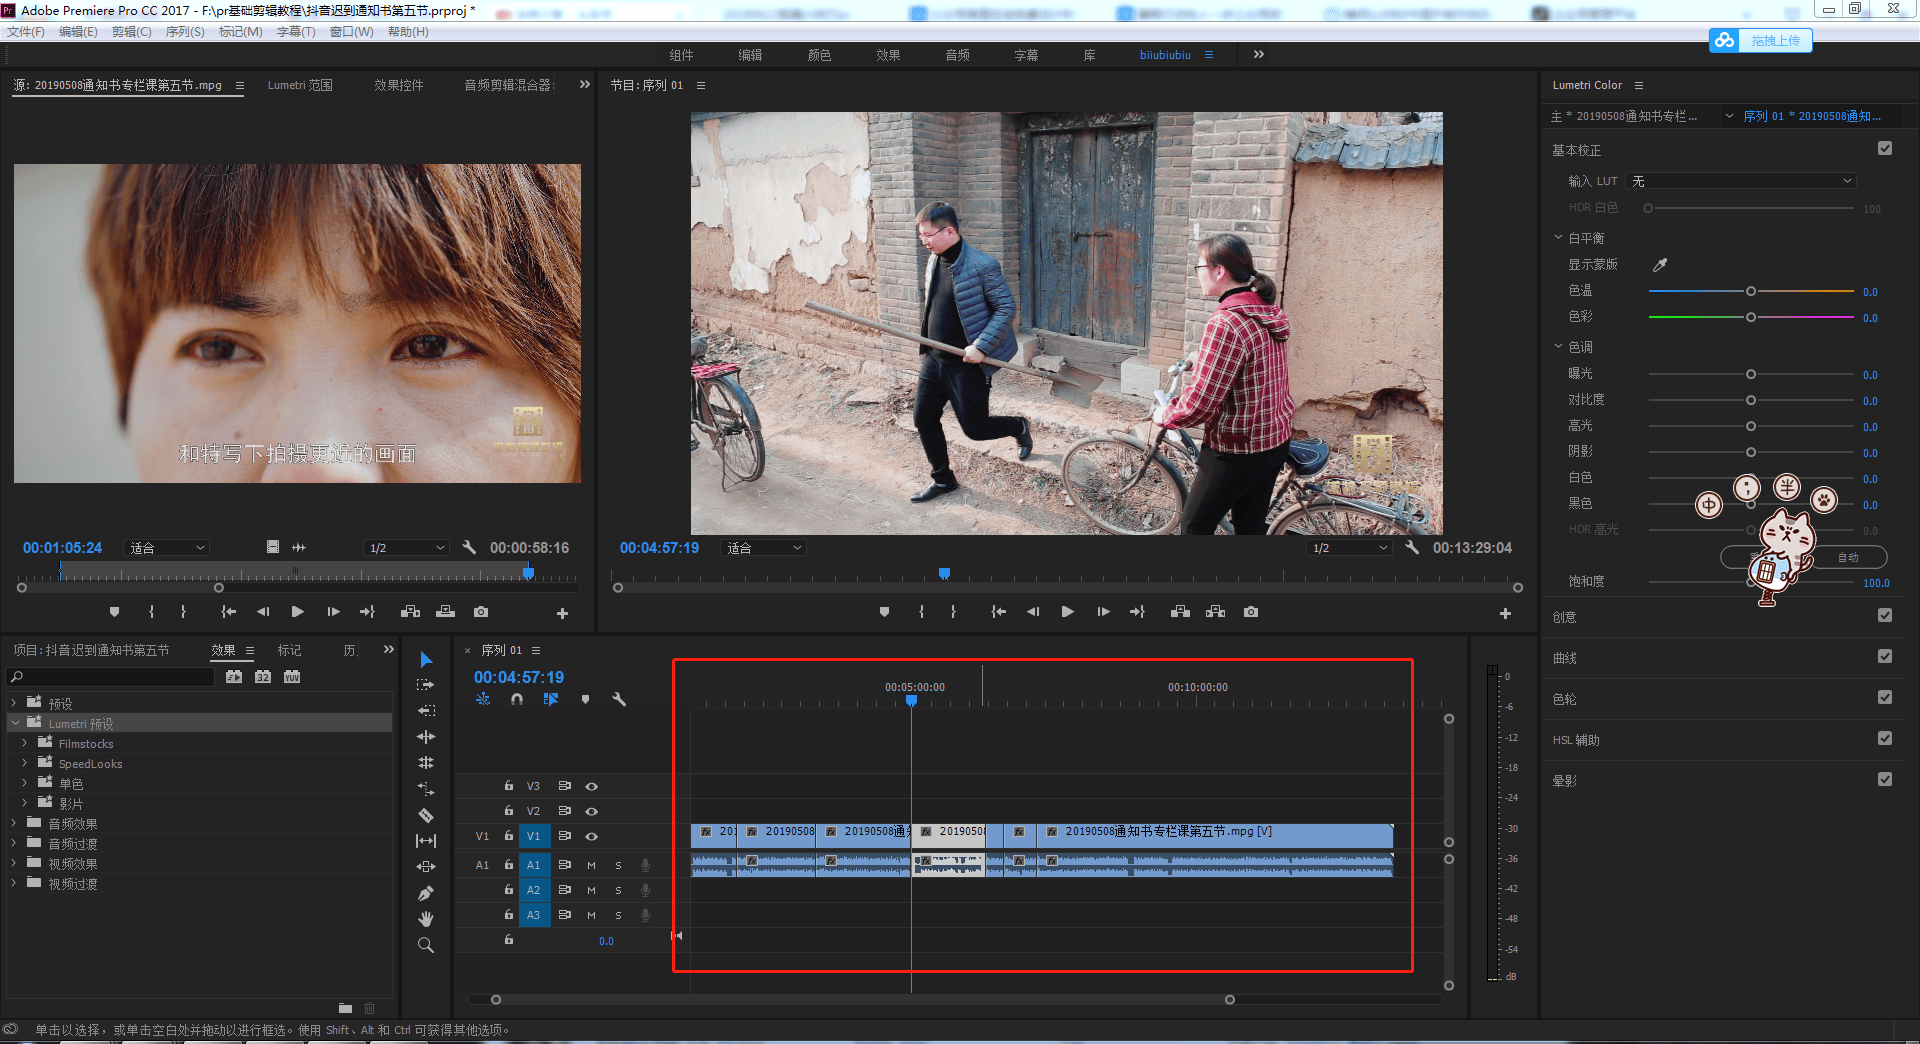Select the Track Select Forward tool
This screenshot has height=1044, width=1920.
coord(426,685)
